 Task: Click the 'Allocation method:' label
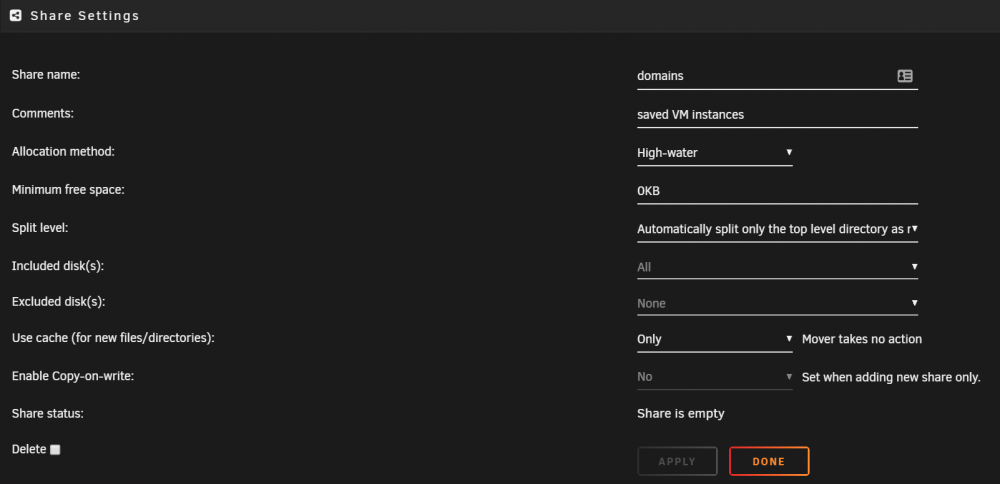point(63,152)
